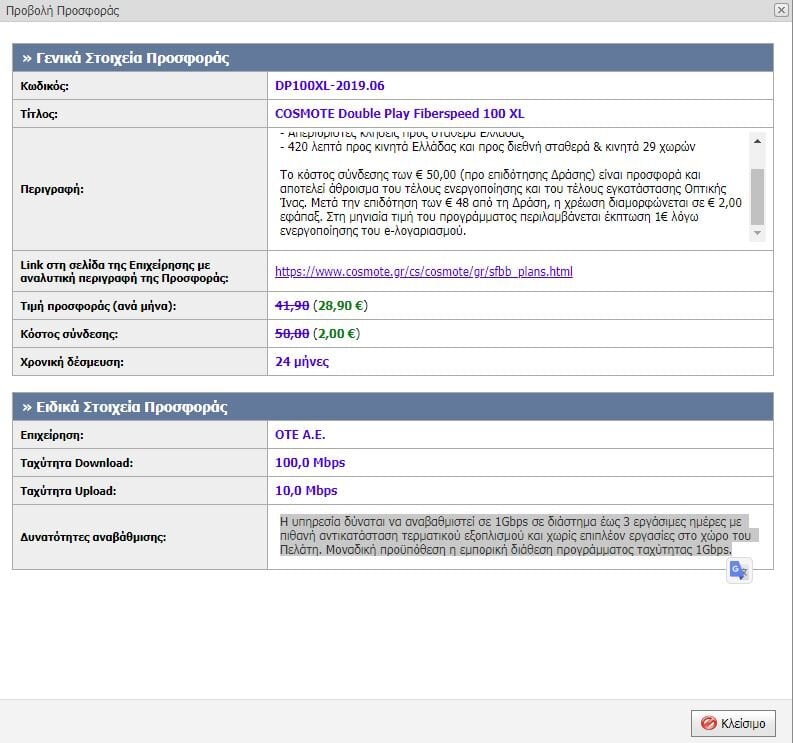Click the download speed 100,0 Mbps
This screenshot has width=793, height=743.
point(310,463)
